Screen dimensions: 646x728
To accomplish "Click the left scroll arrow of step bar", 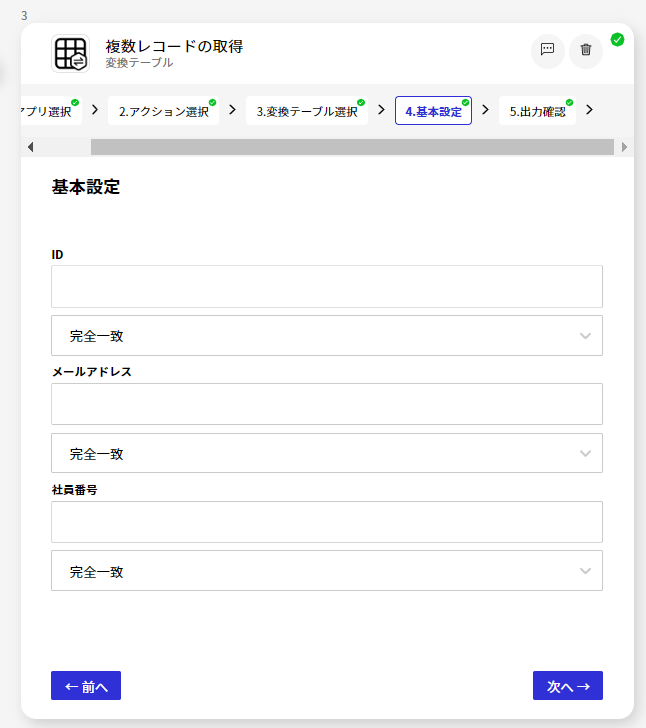I will [x=31, y=147].
